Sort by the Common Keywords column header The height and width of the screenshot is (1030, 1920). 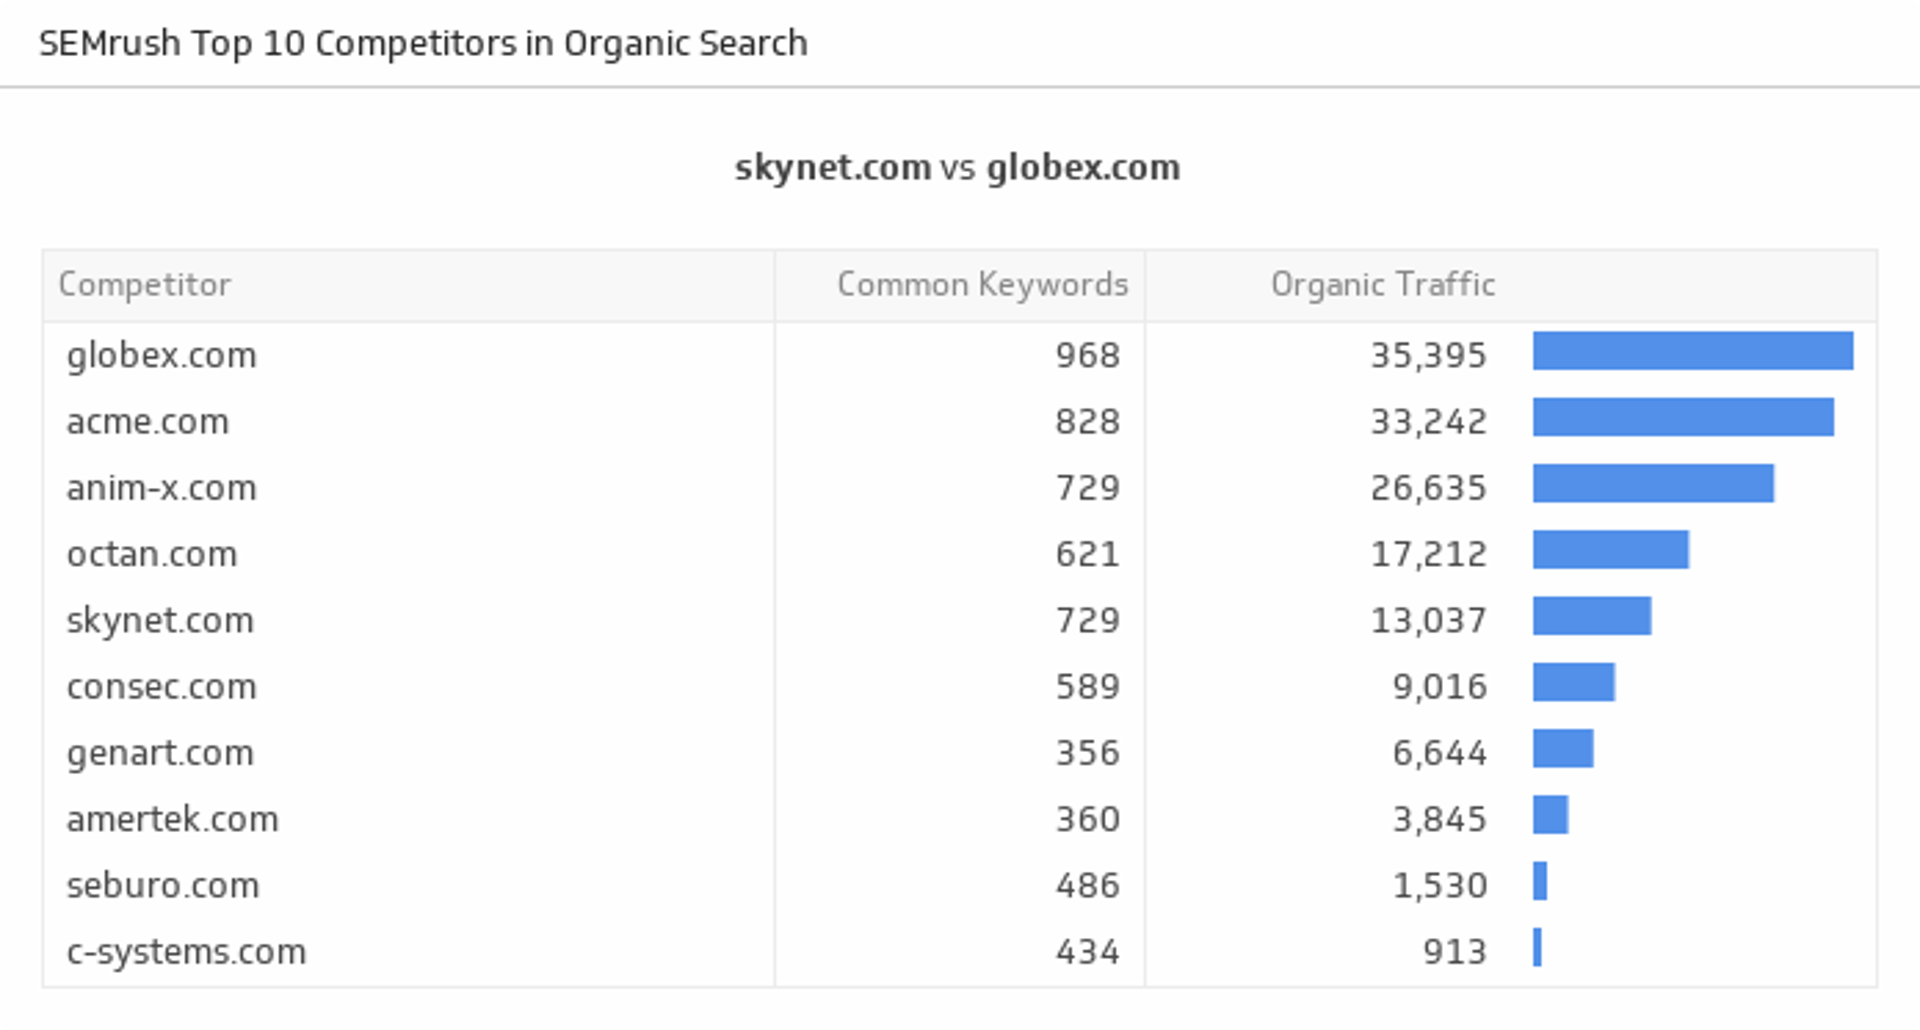click(982, 285)
